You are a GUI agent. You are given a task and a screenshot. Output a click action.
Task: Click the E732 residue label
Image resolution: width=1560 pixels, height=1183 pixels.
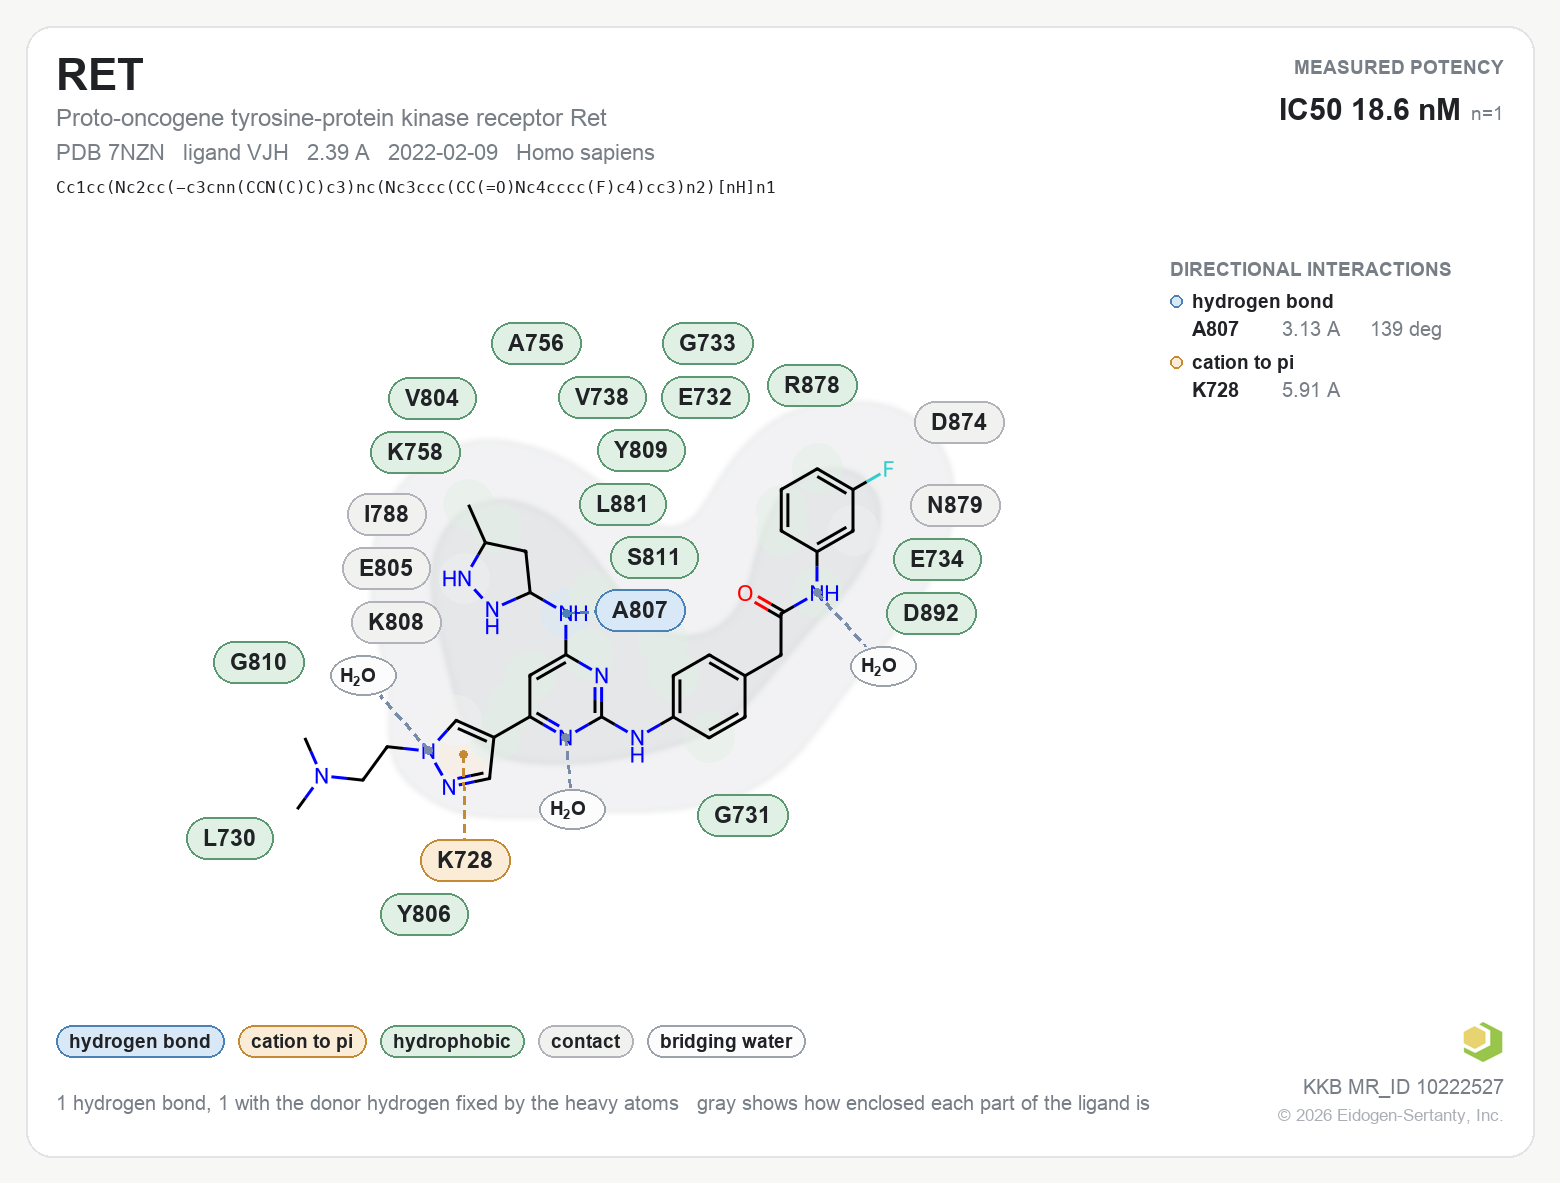click(705, 397)
